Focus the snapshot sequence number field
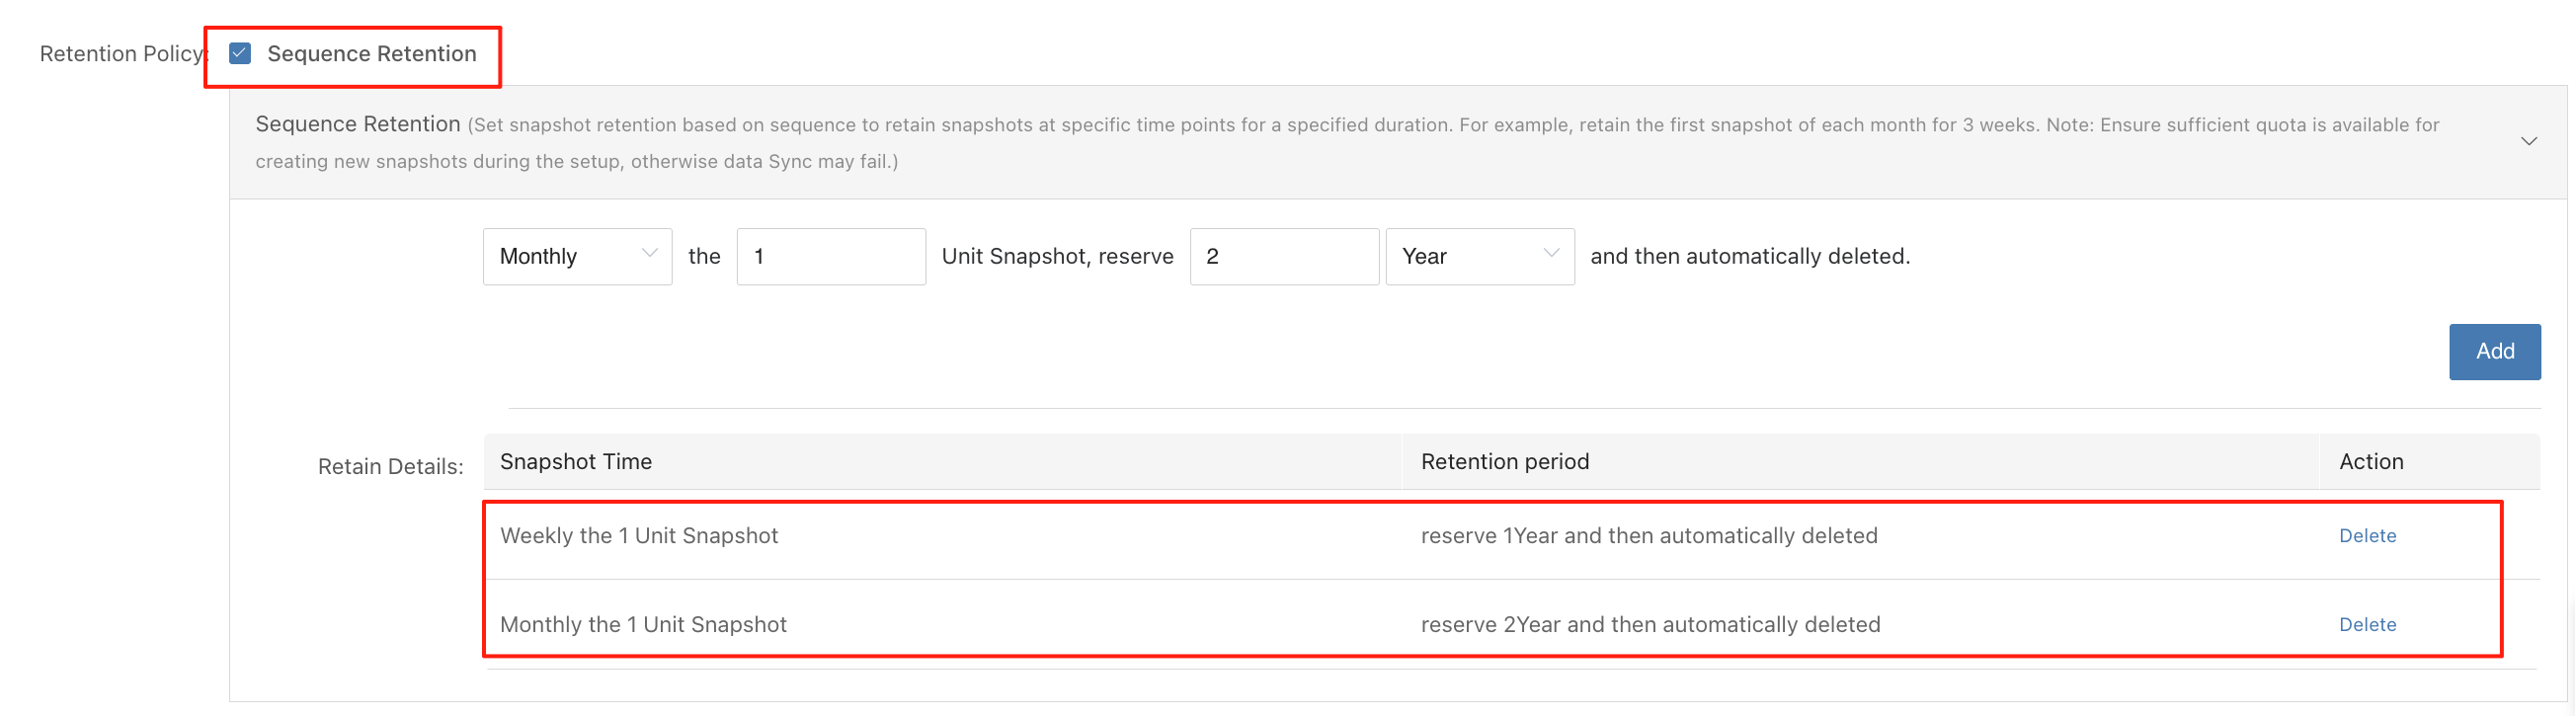Screen dimensions: 2576x717 pyautogui.click(x=830, y=257)
